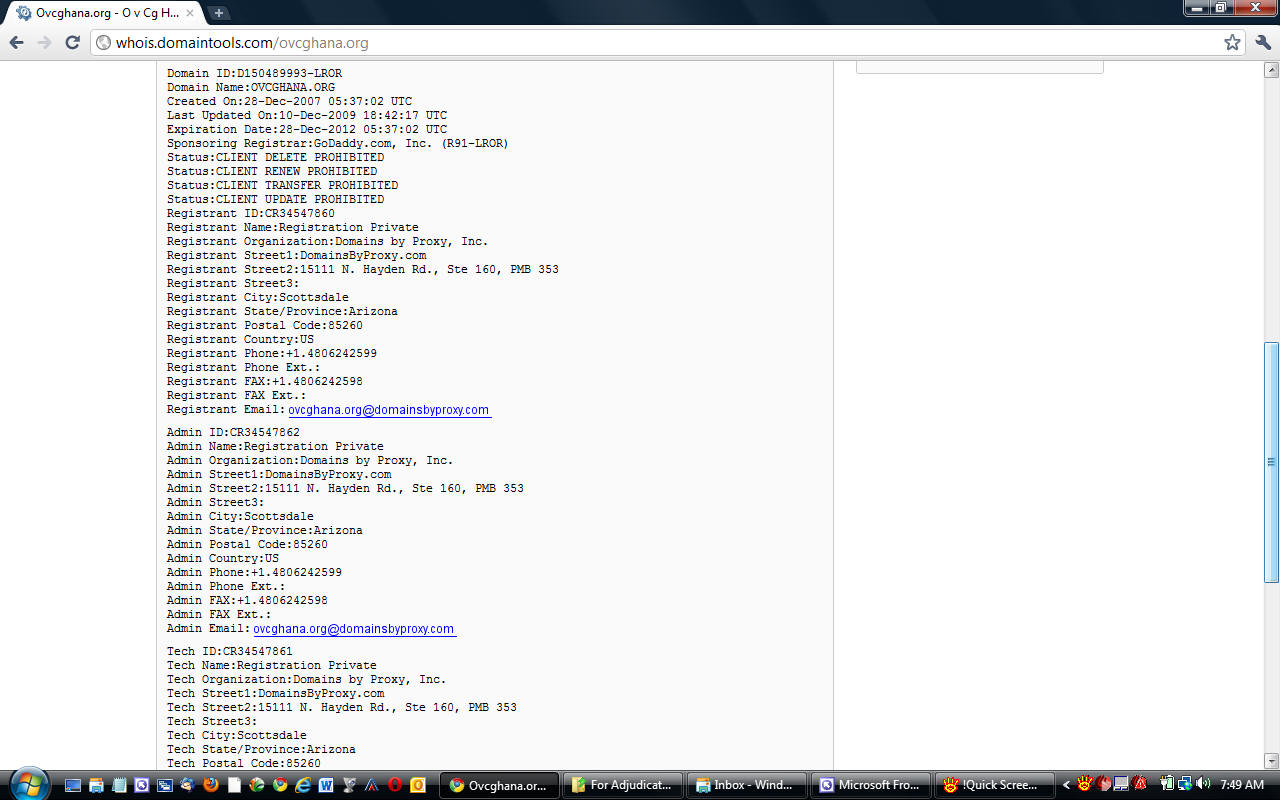Bookmark this page with the star icon

(x=1232, y=42)
